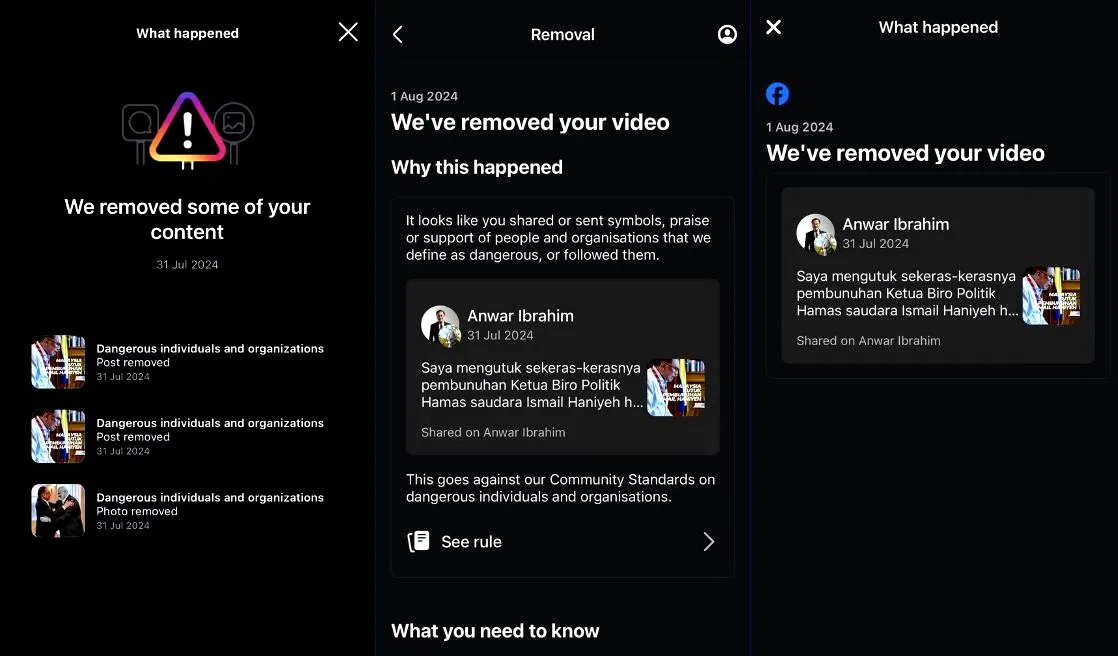The width and height of the screenshot is (1118, 656).
Task: Click the Why this happened heading
Action: click(476, 167)
